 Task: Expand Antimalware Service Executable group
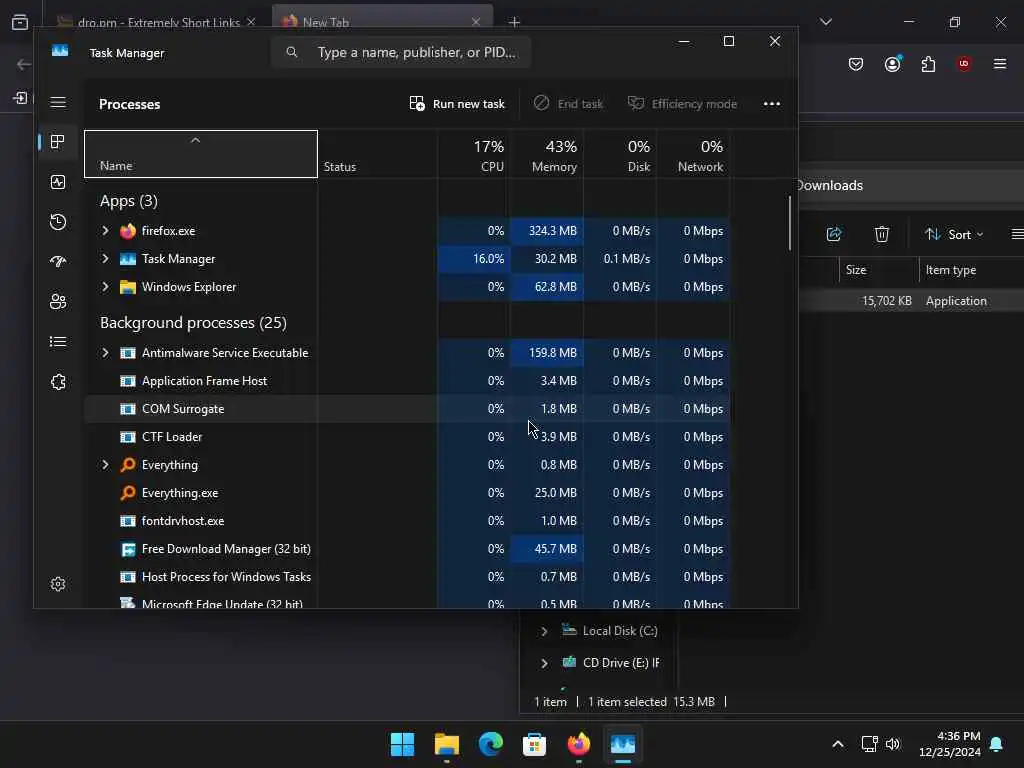pos(105,353)
